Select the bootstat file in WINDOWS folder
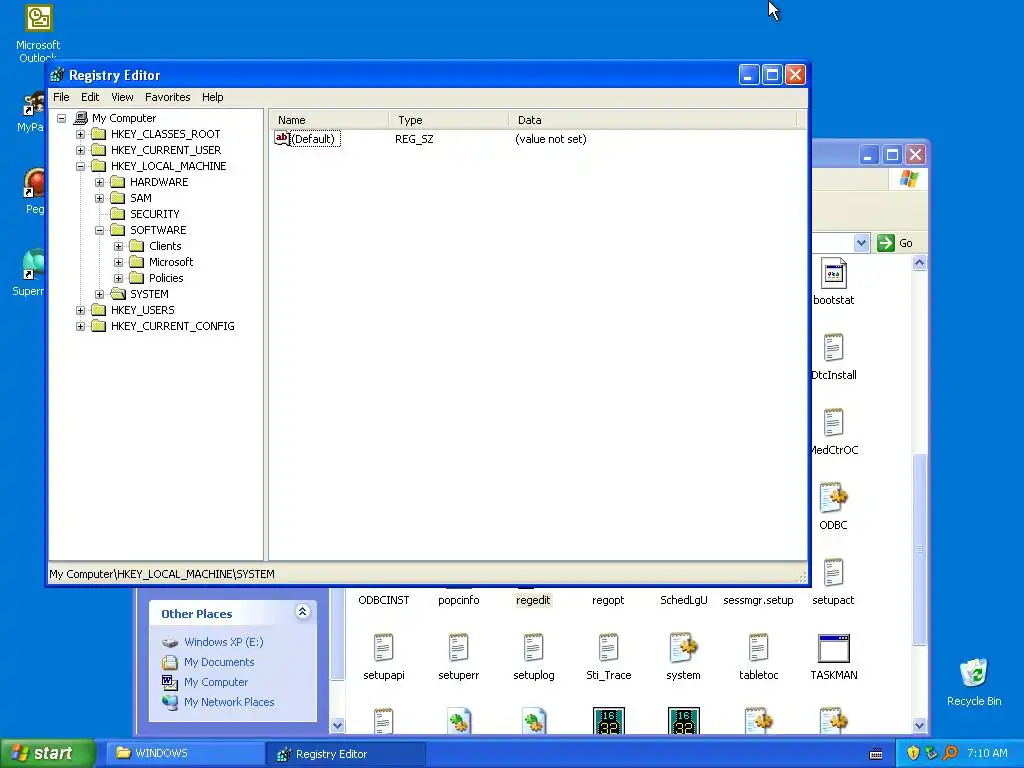The height and width of the screenshot is (768, 1024). [833, 282]
